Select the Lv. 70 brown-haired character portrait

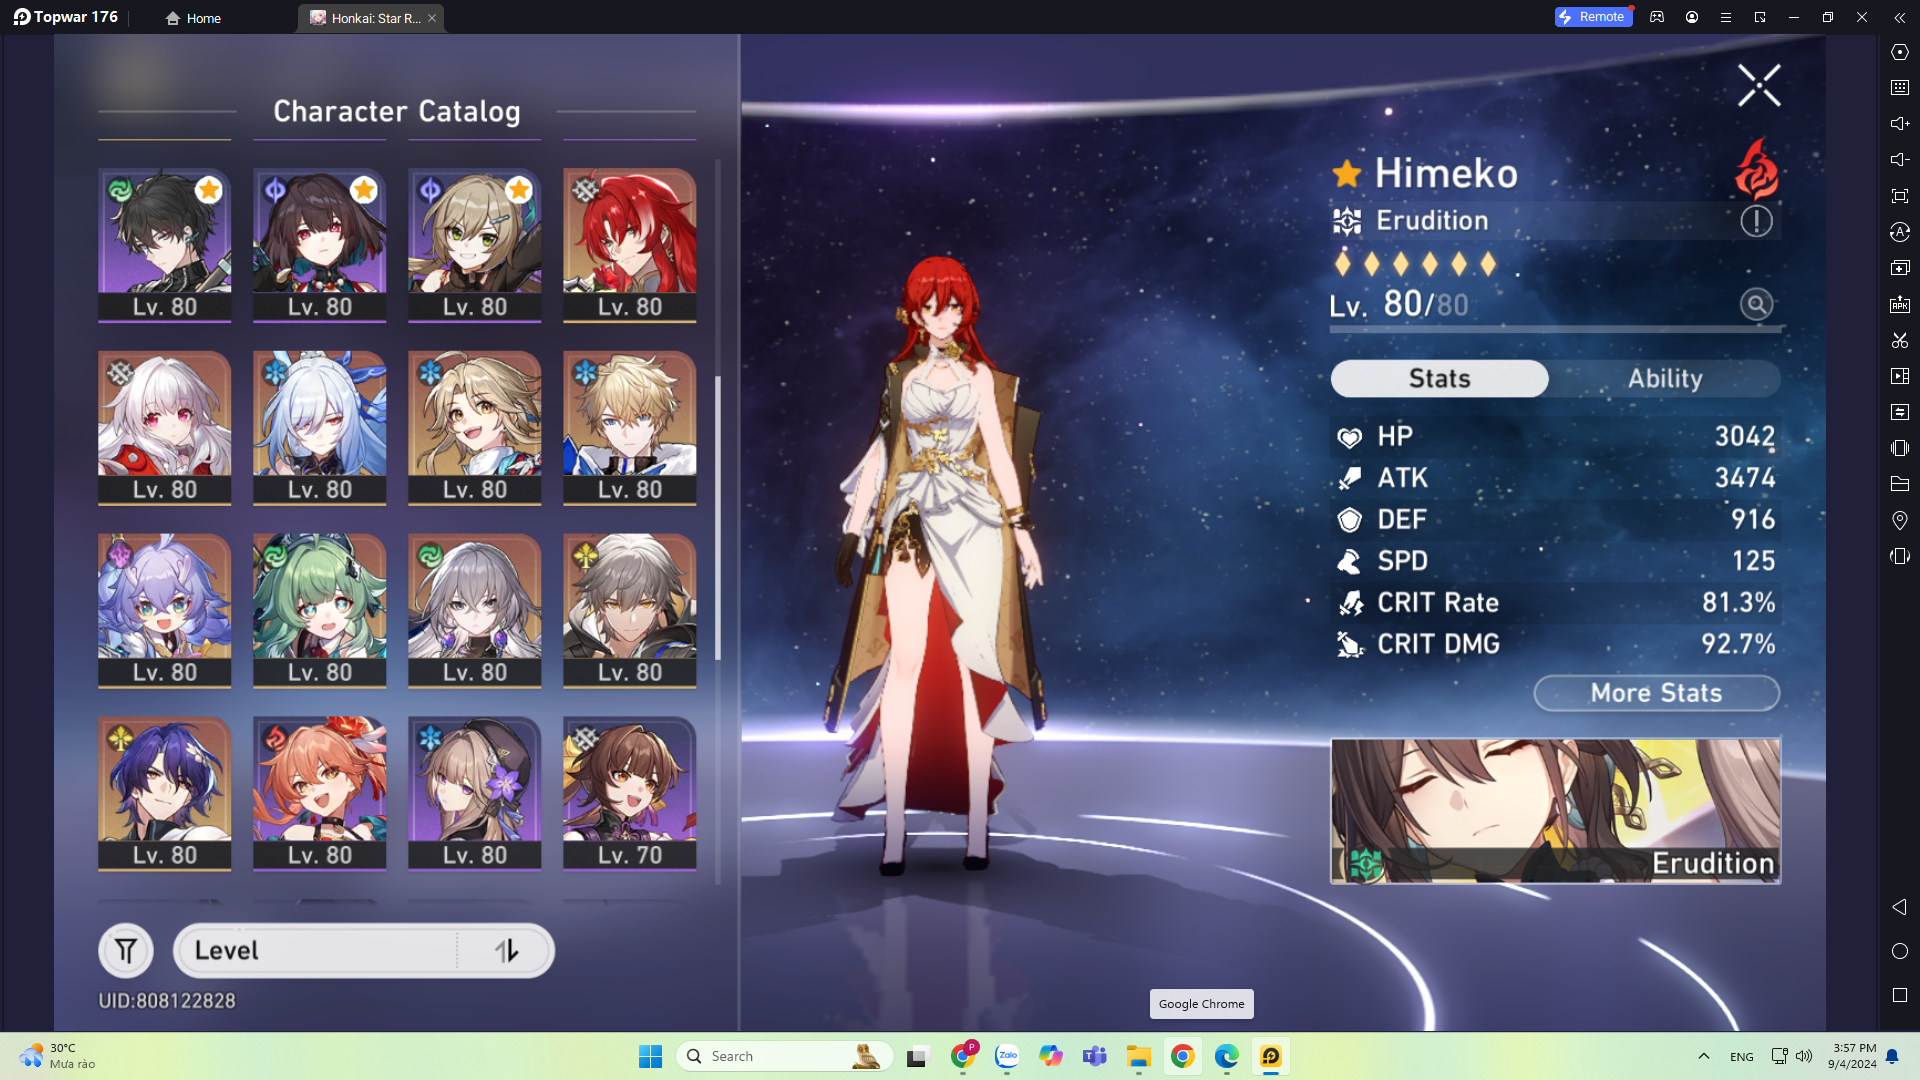point(629,792)
